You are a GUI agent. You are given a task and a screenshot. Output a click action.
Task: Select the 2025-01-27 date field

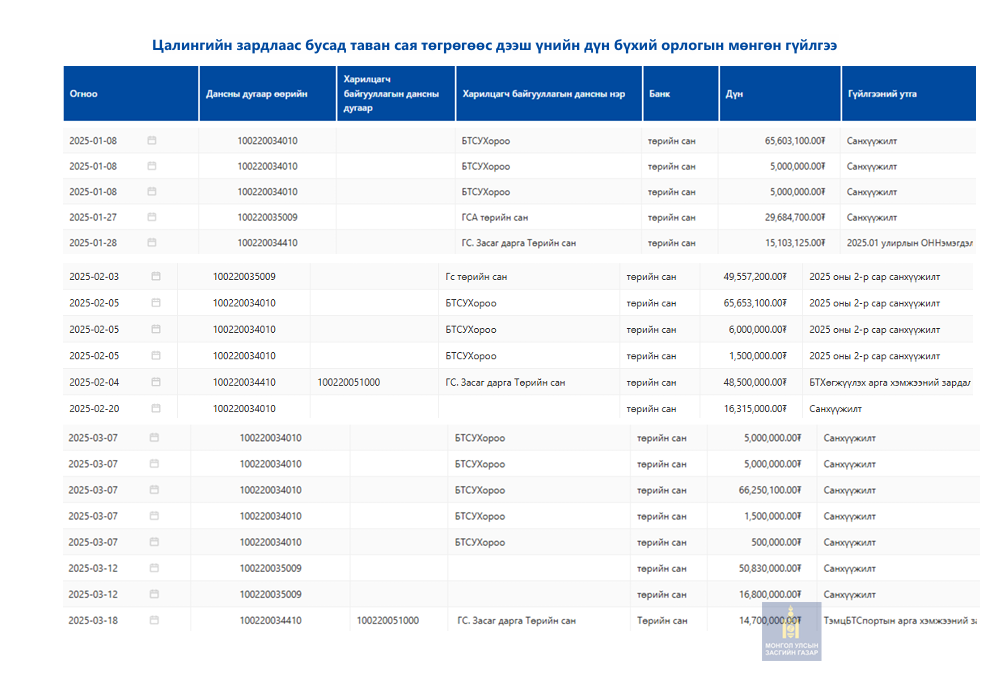click(x=93, y=217)
